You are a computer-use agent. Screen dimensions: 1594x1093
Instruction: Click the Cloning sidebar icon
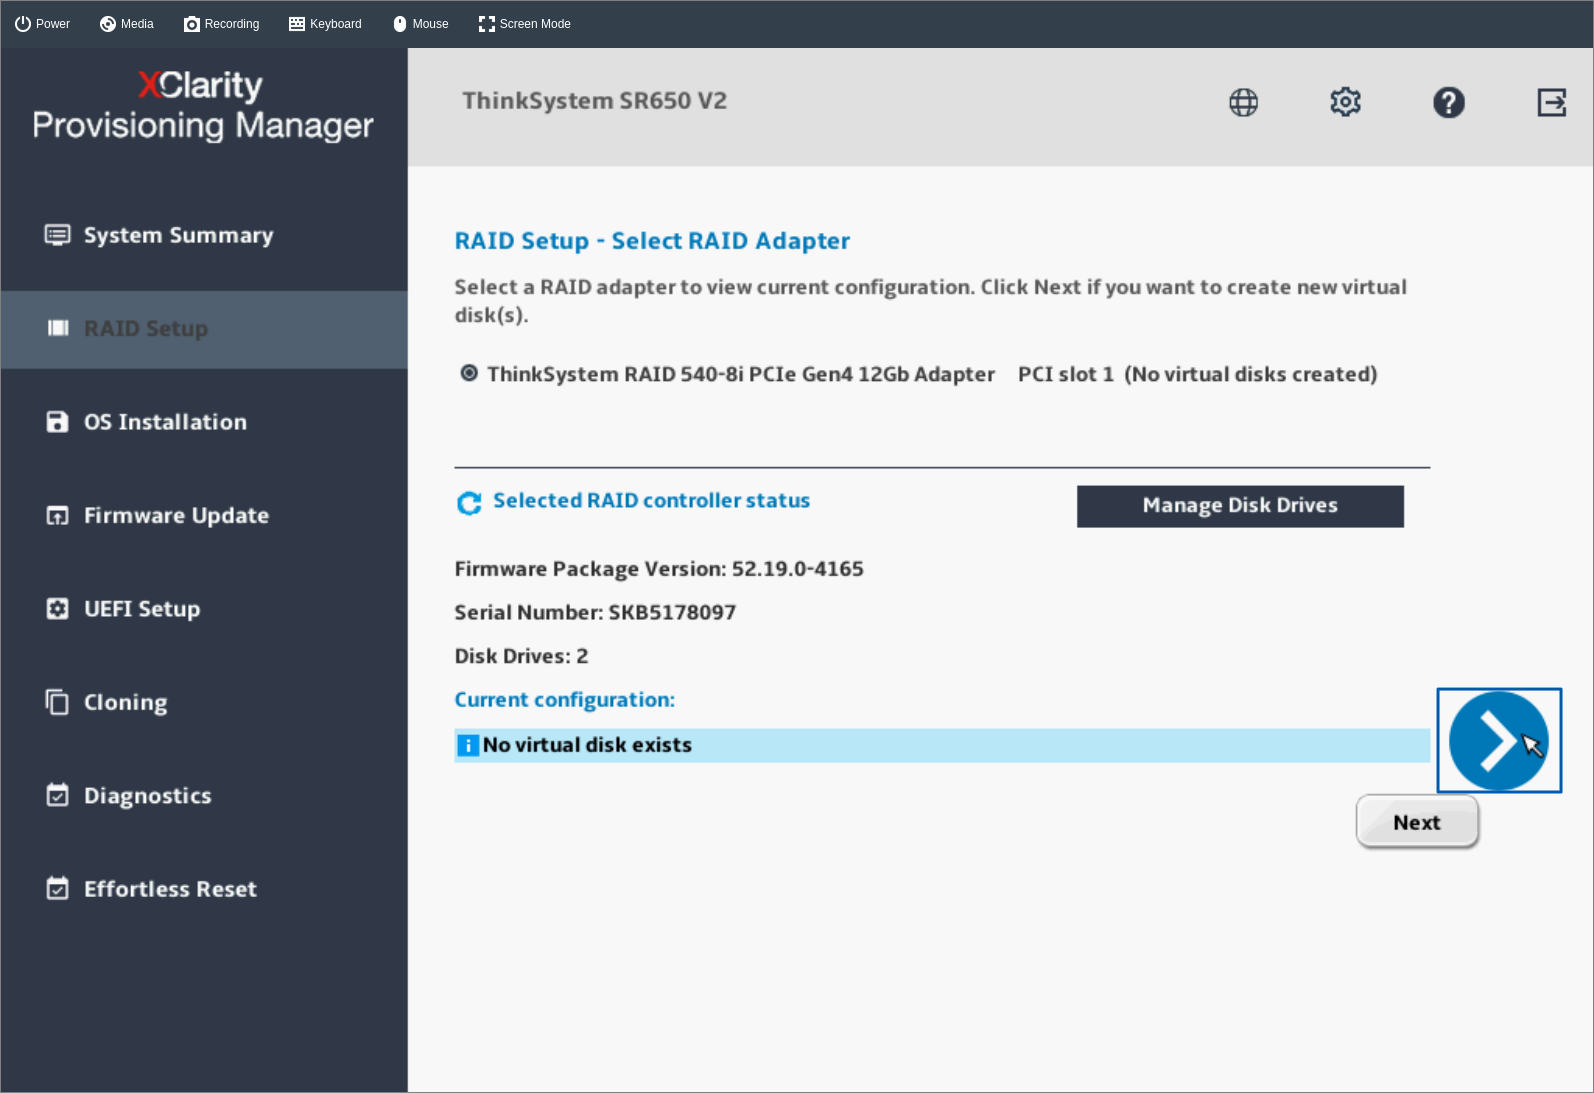pos(57,701)
